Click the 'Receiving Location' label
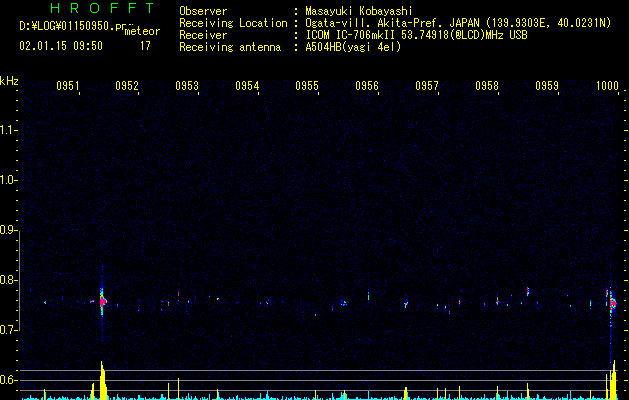629x400 pixels. coord(233,23)
